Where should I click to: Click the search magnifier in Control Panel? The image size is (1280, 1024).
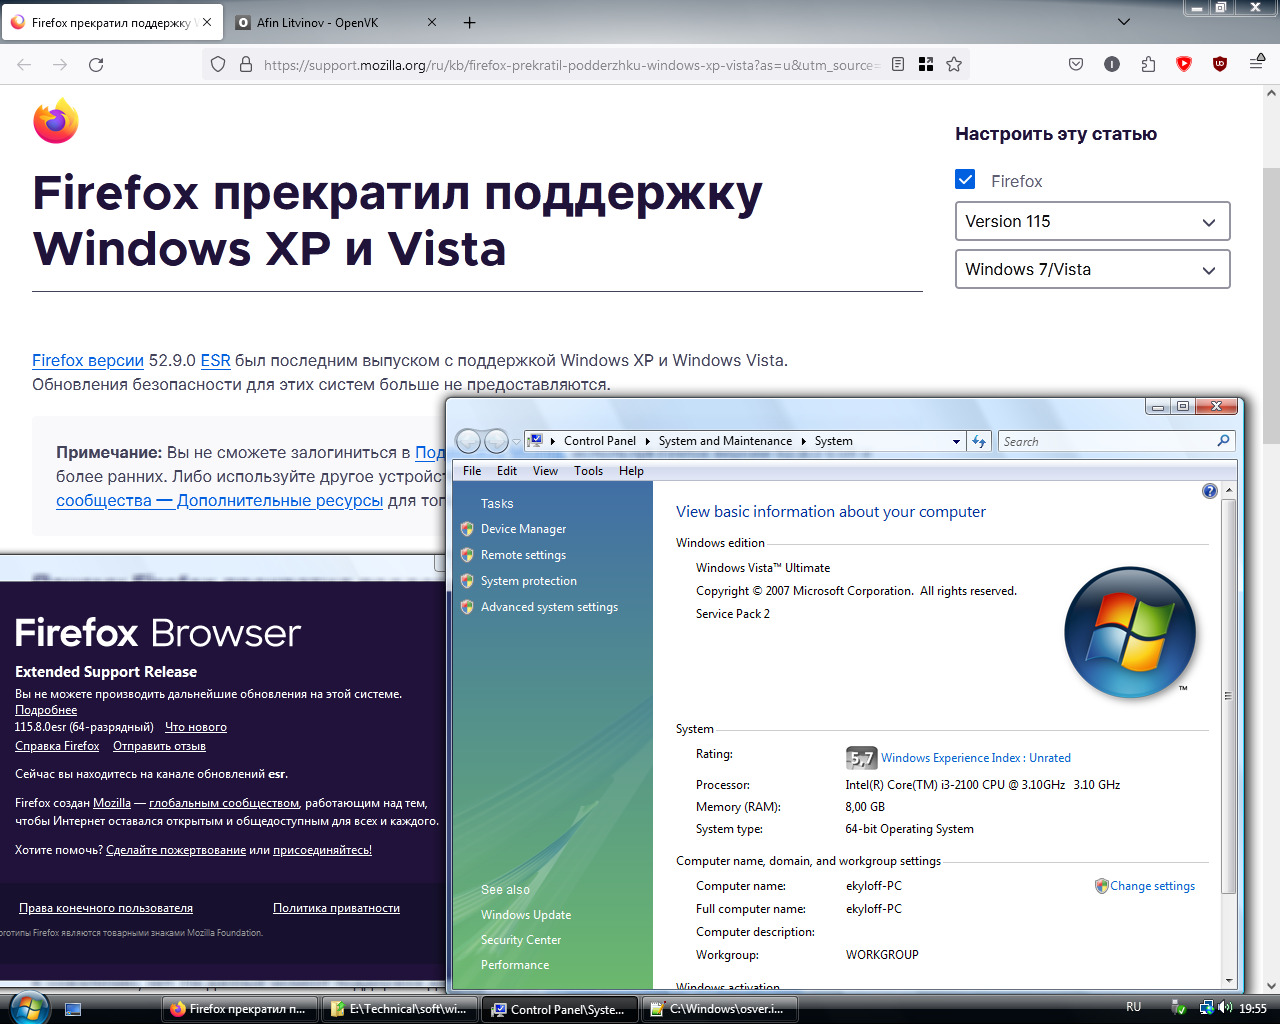coord(1223,441)
